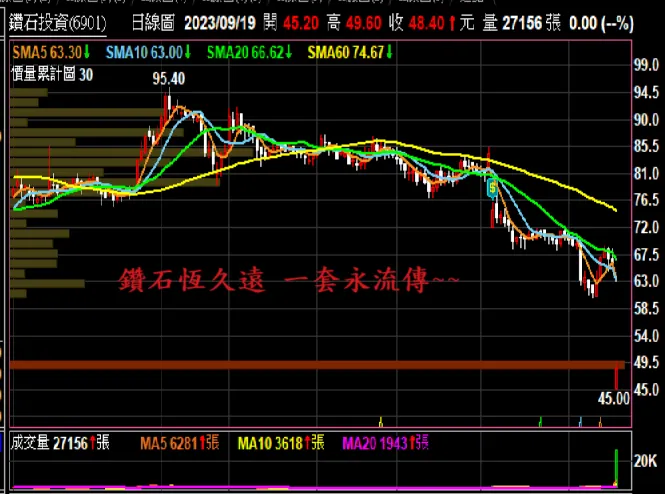The image size is (665, 494).
Task: Click the 99.0 price axis label
Action: coord(646,65)
